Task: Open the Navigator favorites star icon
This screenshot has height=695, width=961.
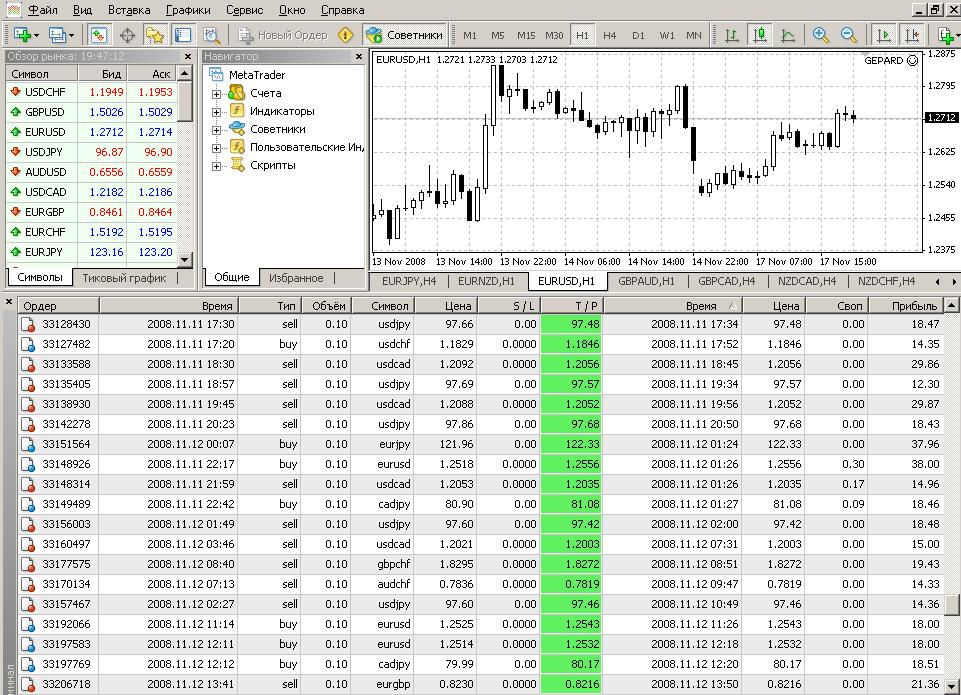Action: coord(155,35)
